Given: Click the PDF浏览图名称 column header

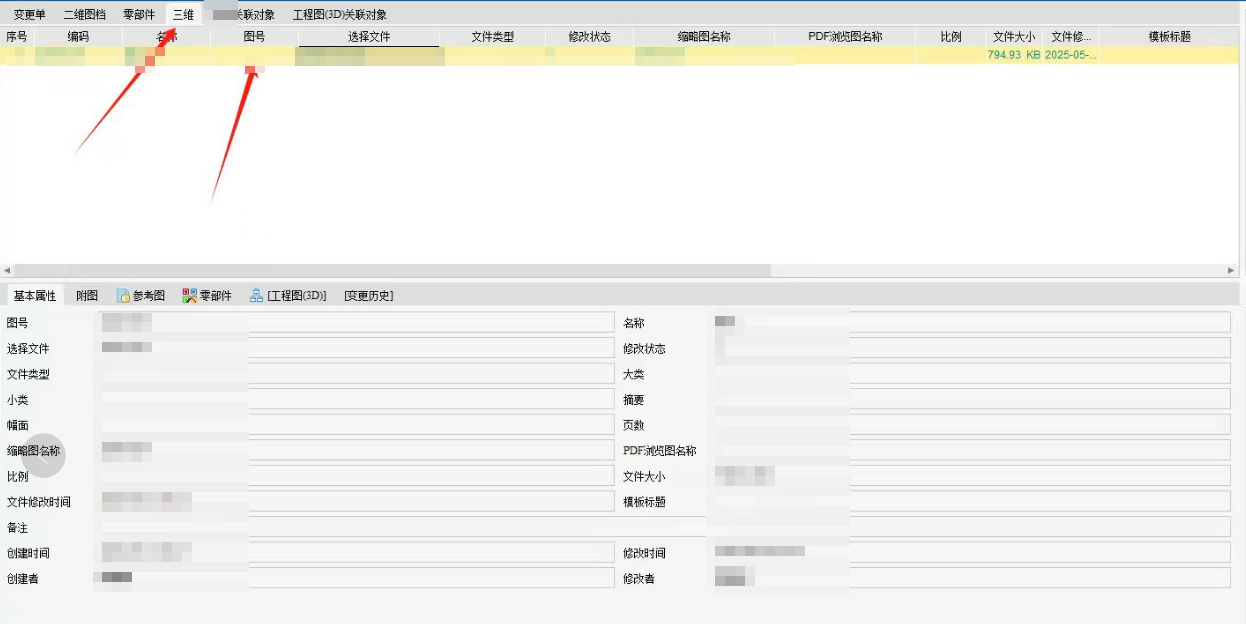Looking at the screenshot, I should tap(845, 37).
